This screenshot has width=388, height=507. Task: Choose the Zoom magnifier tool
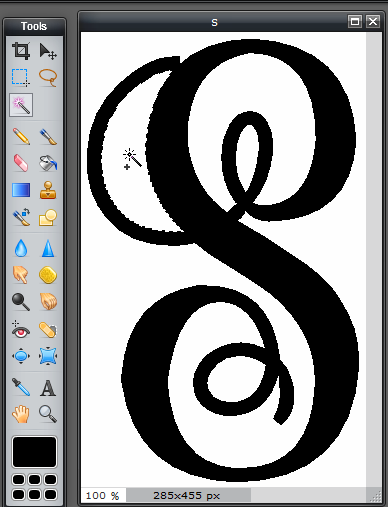tap(48, 414)
